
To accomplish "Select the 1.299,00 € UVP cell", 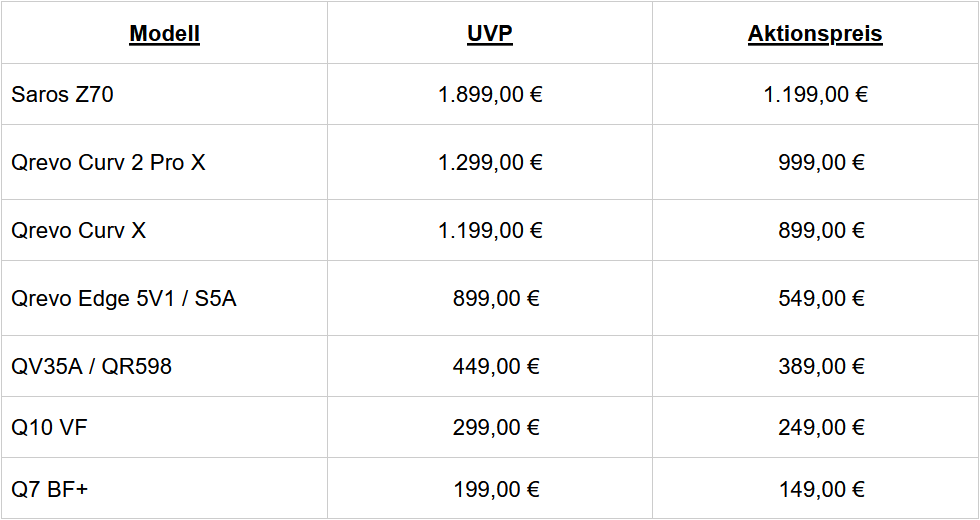I will [490, 162].
